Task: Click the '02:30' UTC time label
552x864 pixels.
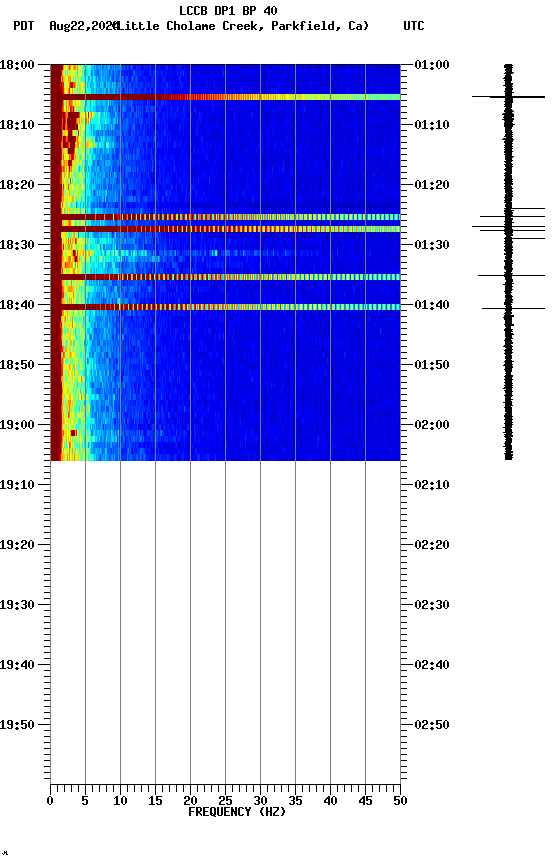Action: (432, 605)
